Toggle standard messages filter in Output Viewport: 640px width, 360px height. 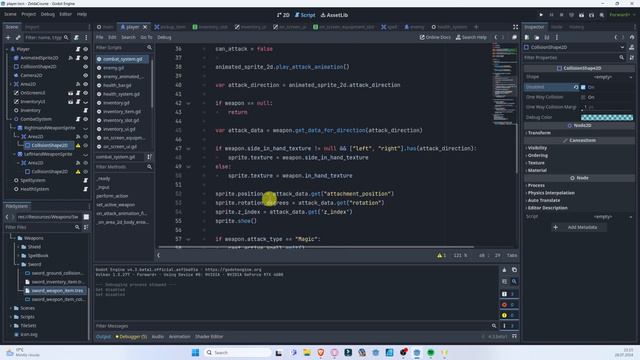pyautogui.click(x=509, y=294)
